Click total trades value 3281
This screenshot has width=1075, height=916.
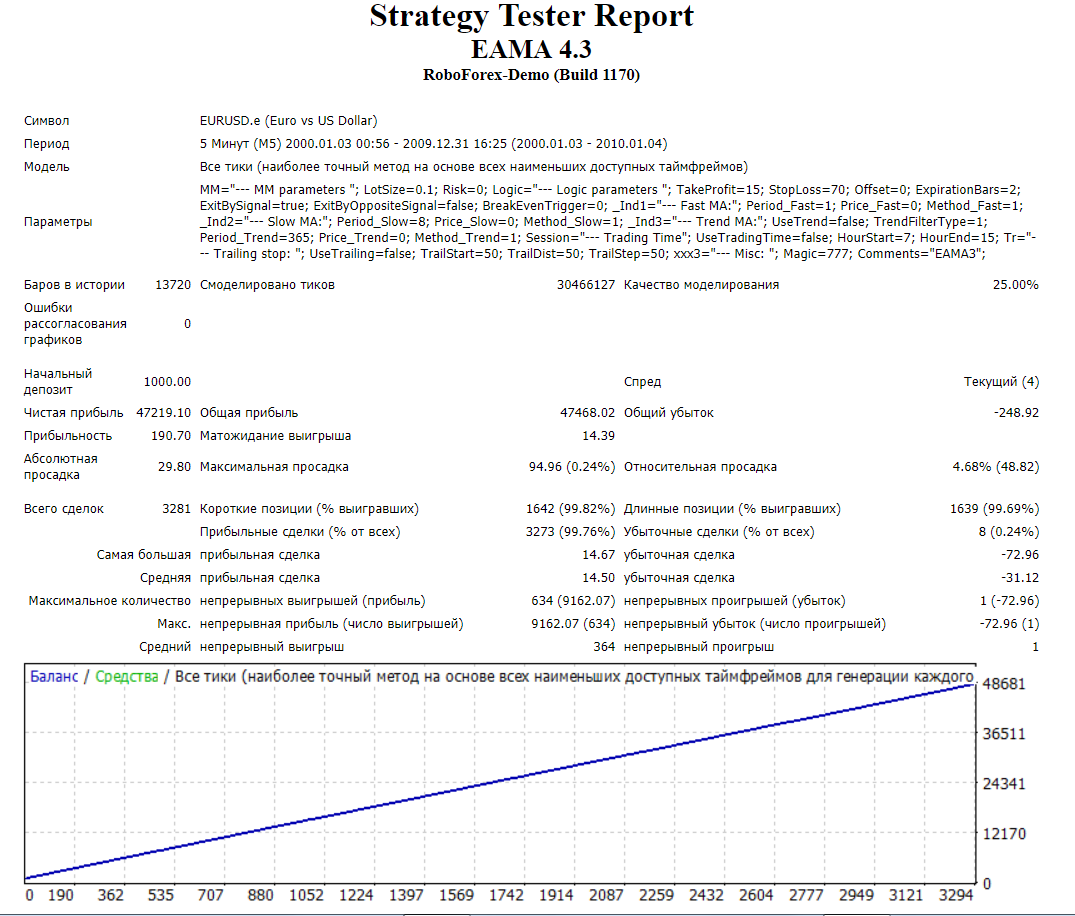176,509
